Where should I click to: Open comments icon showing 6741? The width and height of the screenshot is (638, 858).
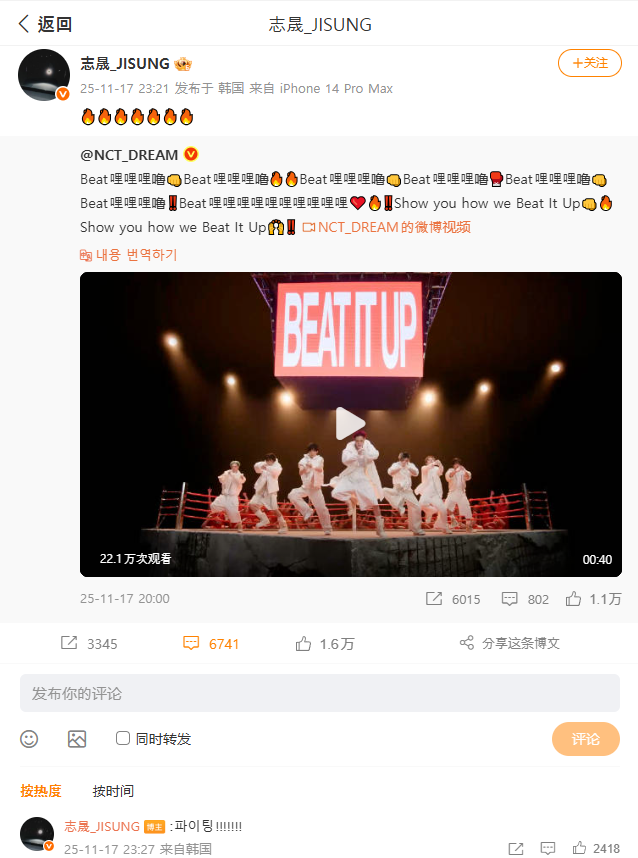tap(191, 643)
